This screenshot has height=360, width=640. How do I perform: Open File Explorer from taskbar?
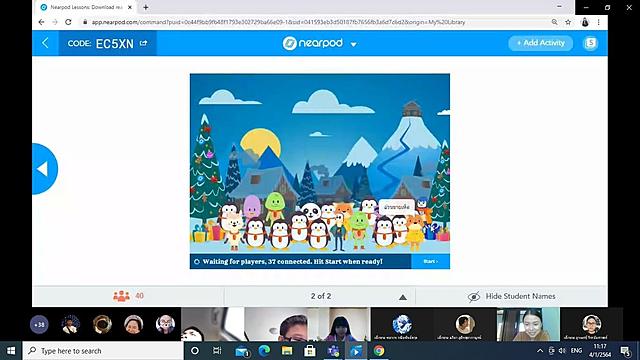point(287,351)
